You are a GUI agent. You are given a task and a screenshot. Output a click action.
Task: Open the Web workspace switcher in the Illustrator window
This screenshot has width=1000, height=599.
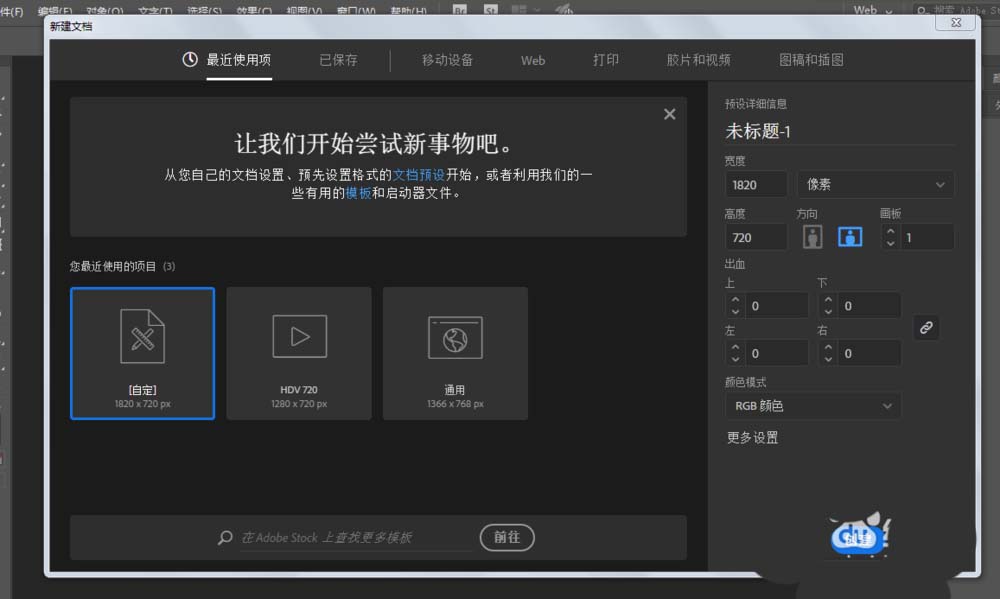[x=872, y=10]
